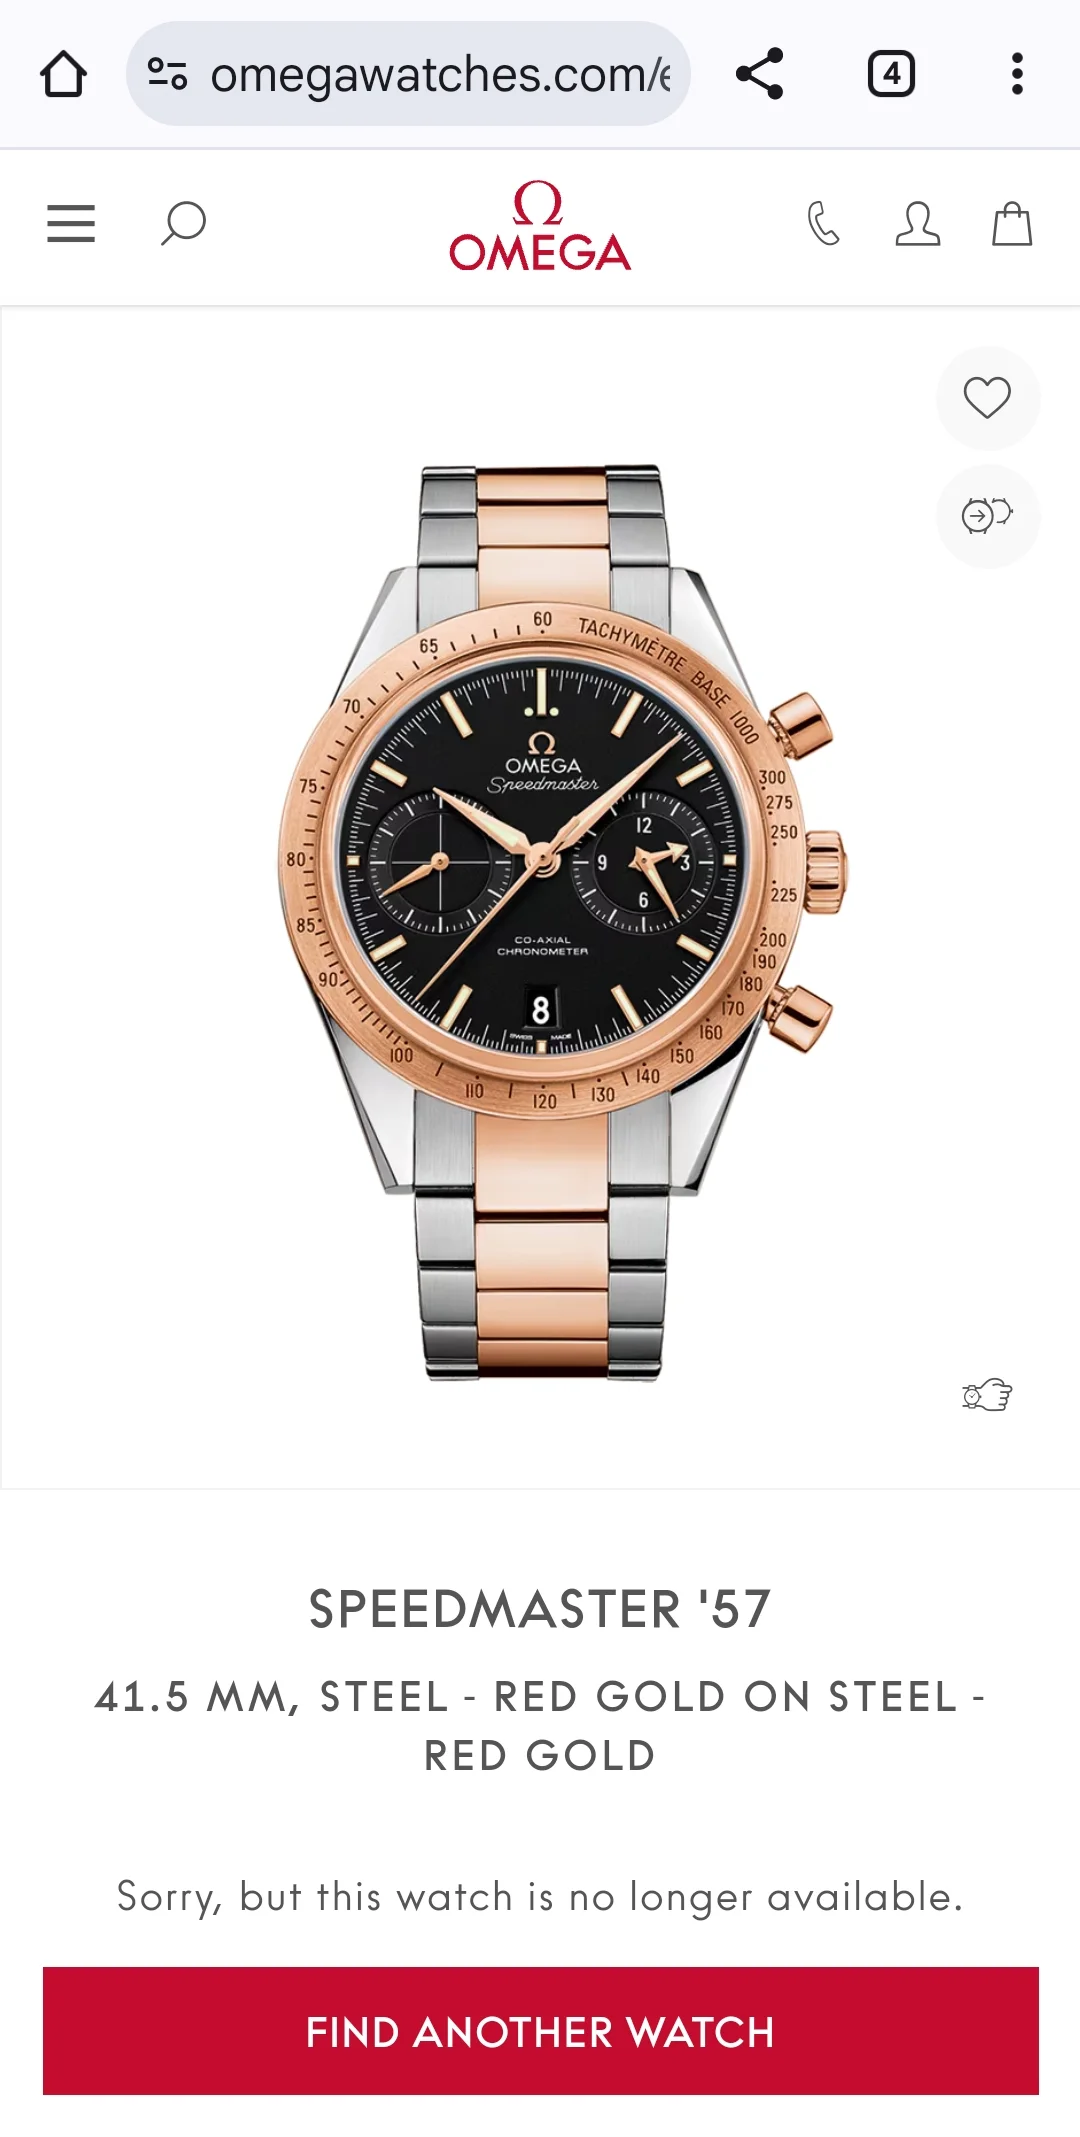
Task: Add watch to wishlist with heart
Action: (987, 398)
